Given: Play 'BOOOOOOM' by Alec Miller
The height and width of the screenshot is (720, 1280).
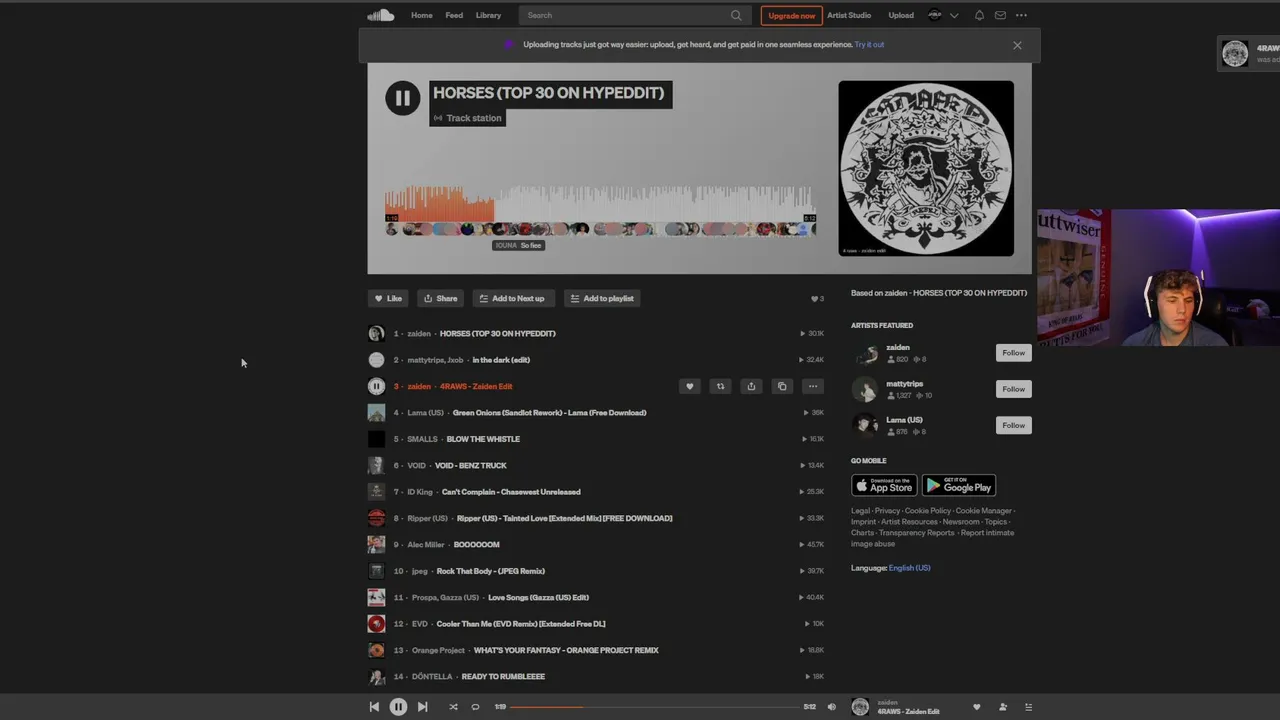Looking at the screenshot, I should click(x=598, y=545).
